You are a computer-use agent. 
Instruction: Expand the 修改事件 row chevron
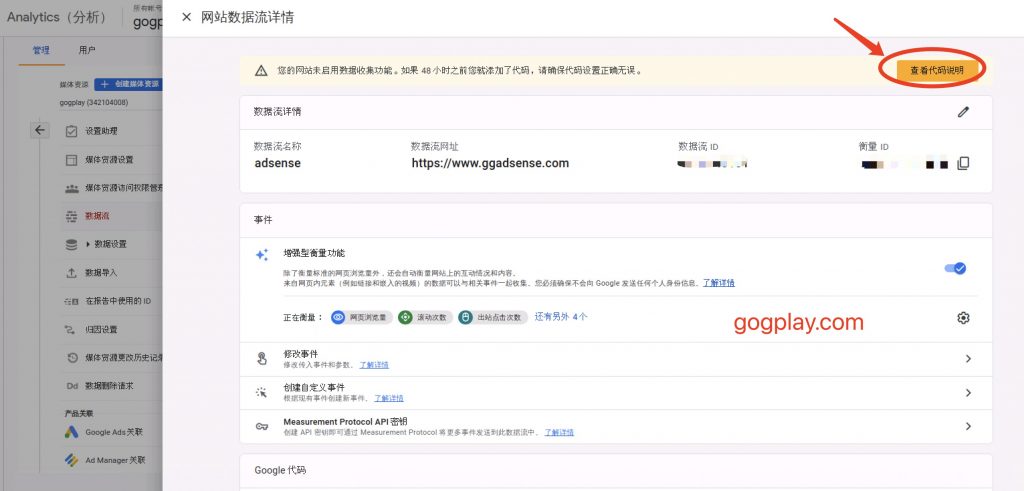(x=968, y=358)
